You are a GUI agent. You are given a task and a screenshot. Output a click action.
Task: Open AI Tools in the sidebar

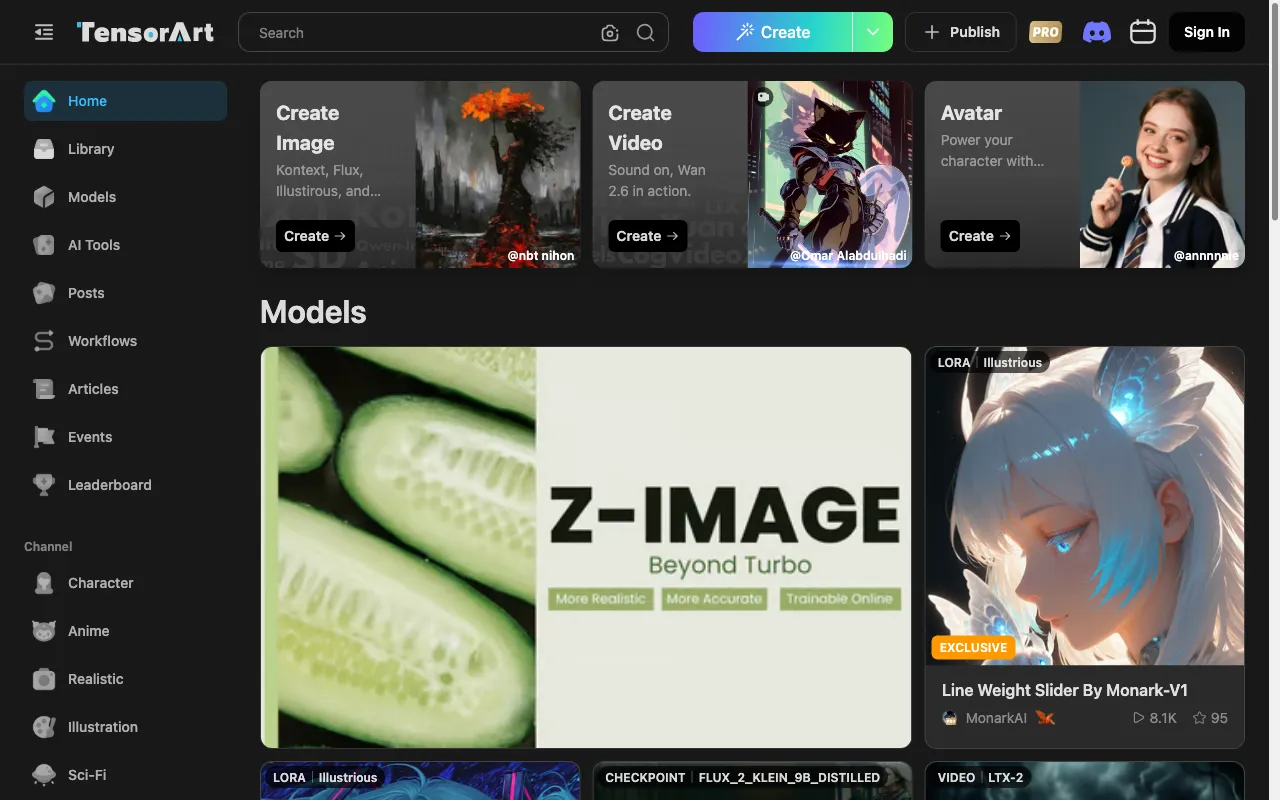[x=126, y=245]
